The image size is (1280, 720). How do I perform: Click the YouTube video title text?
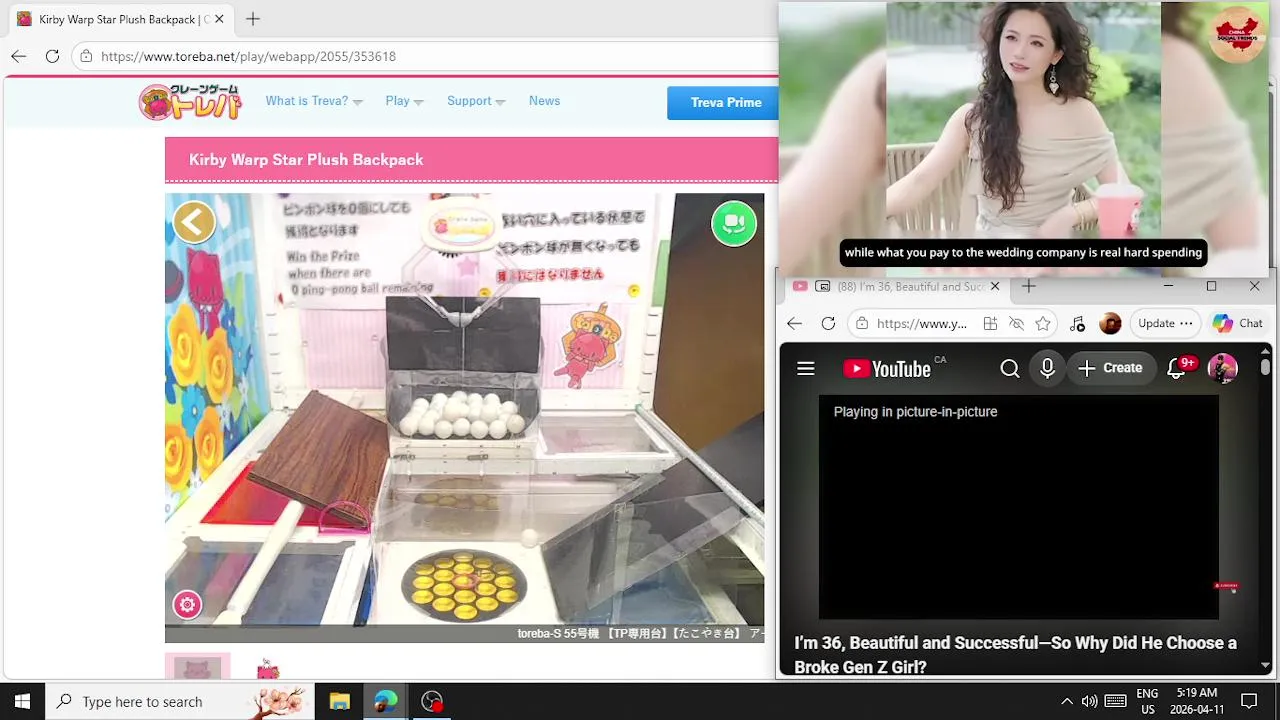(x=1015, y=655)
